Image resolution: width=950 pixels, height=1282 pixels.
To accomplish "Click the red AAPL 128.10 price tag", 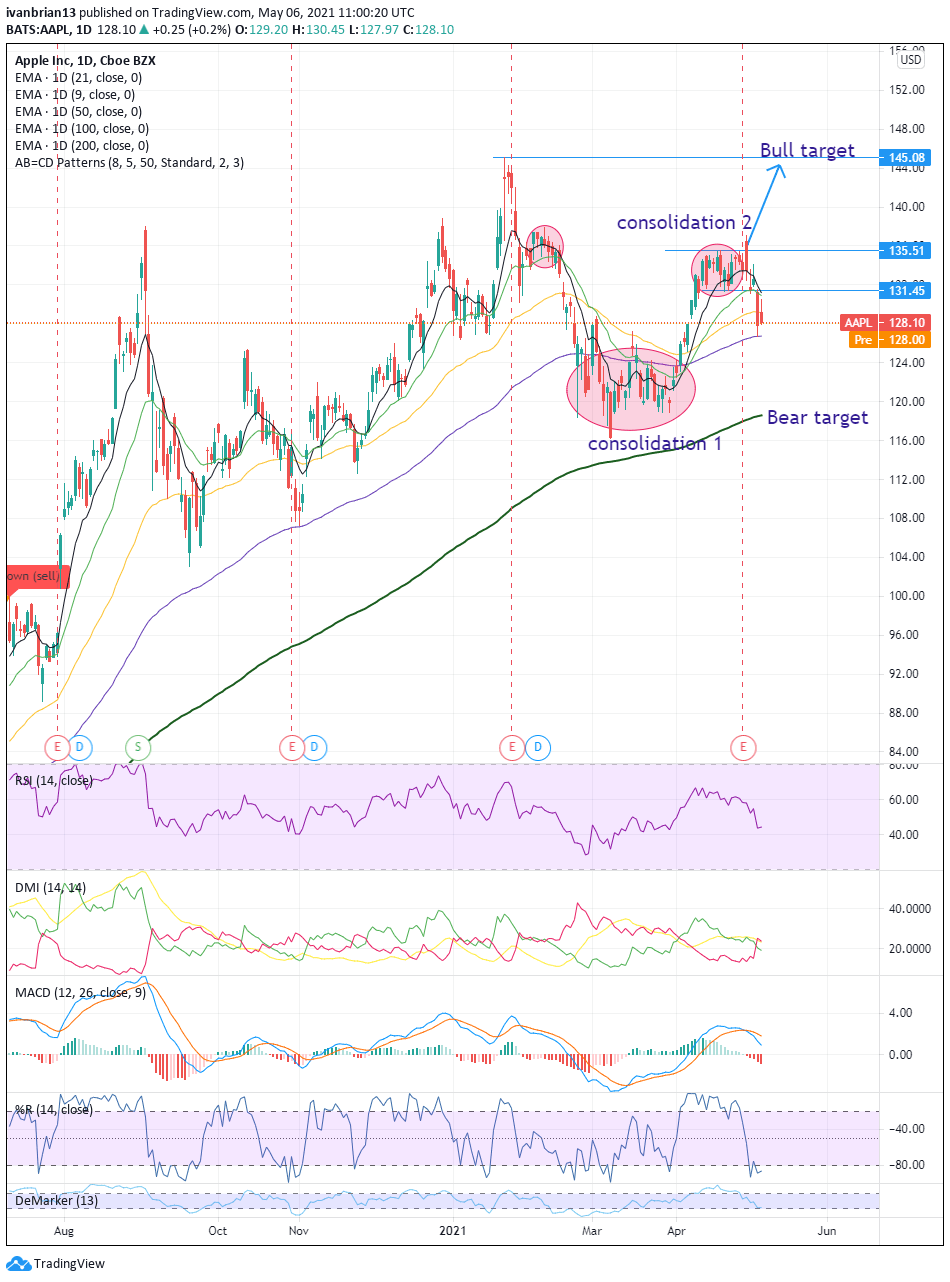I will [886, 323].
